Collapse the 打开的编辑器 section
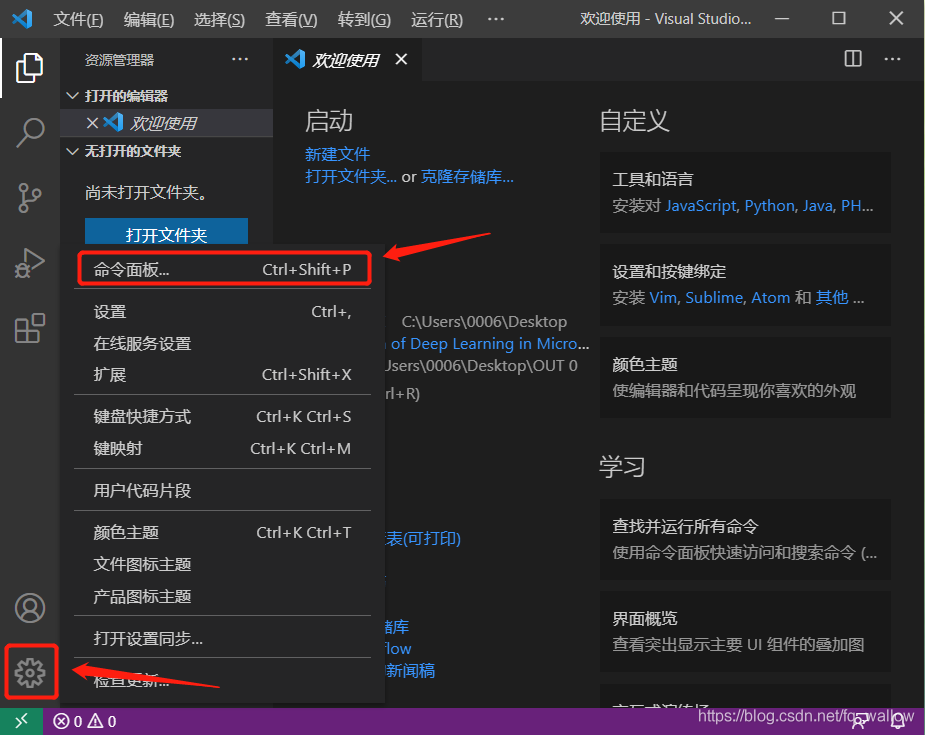The height and width of the screenshot is (735, 925). pos(73,96)
